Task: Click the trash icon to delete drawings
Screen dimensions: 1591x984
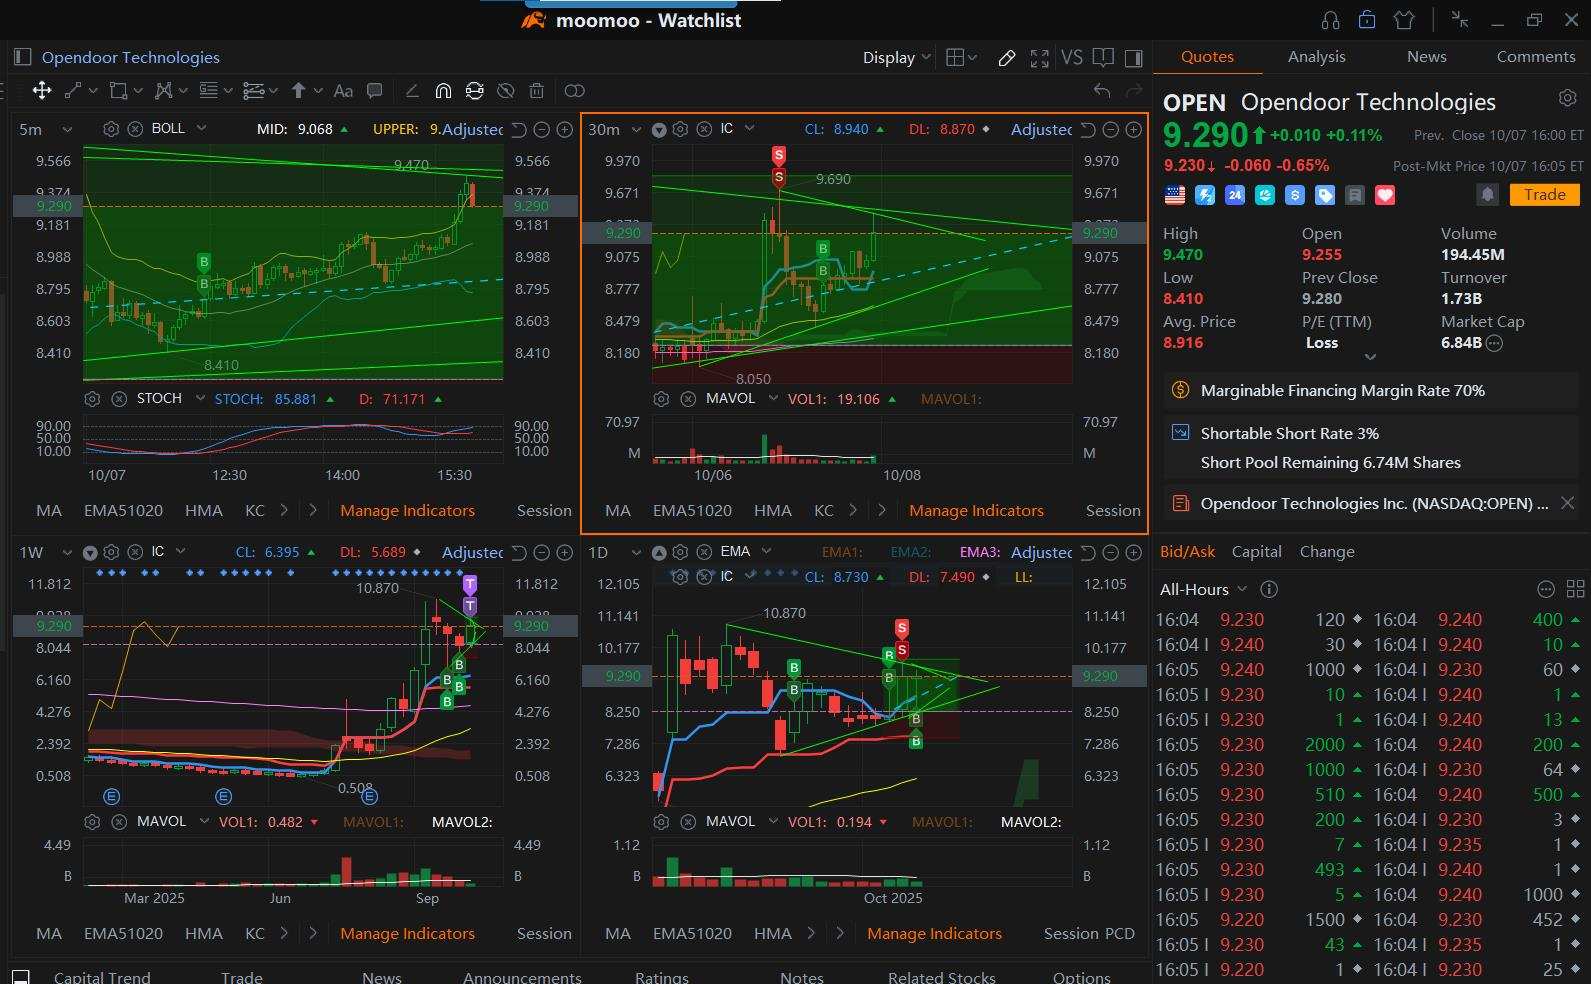Action: 537,91
